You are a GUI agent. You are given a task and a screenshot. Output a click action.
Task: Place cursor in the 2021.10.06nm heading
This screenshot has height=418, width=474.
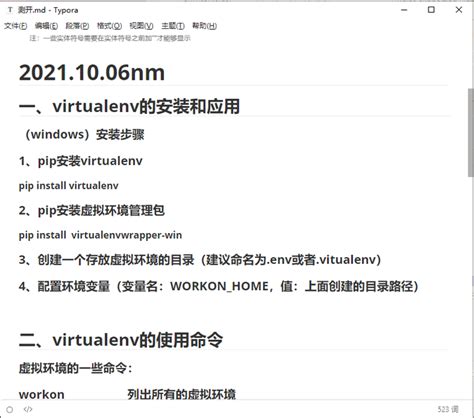[92, 73]
